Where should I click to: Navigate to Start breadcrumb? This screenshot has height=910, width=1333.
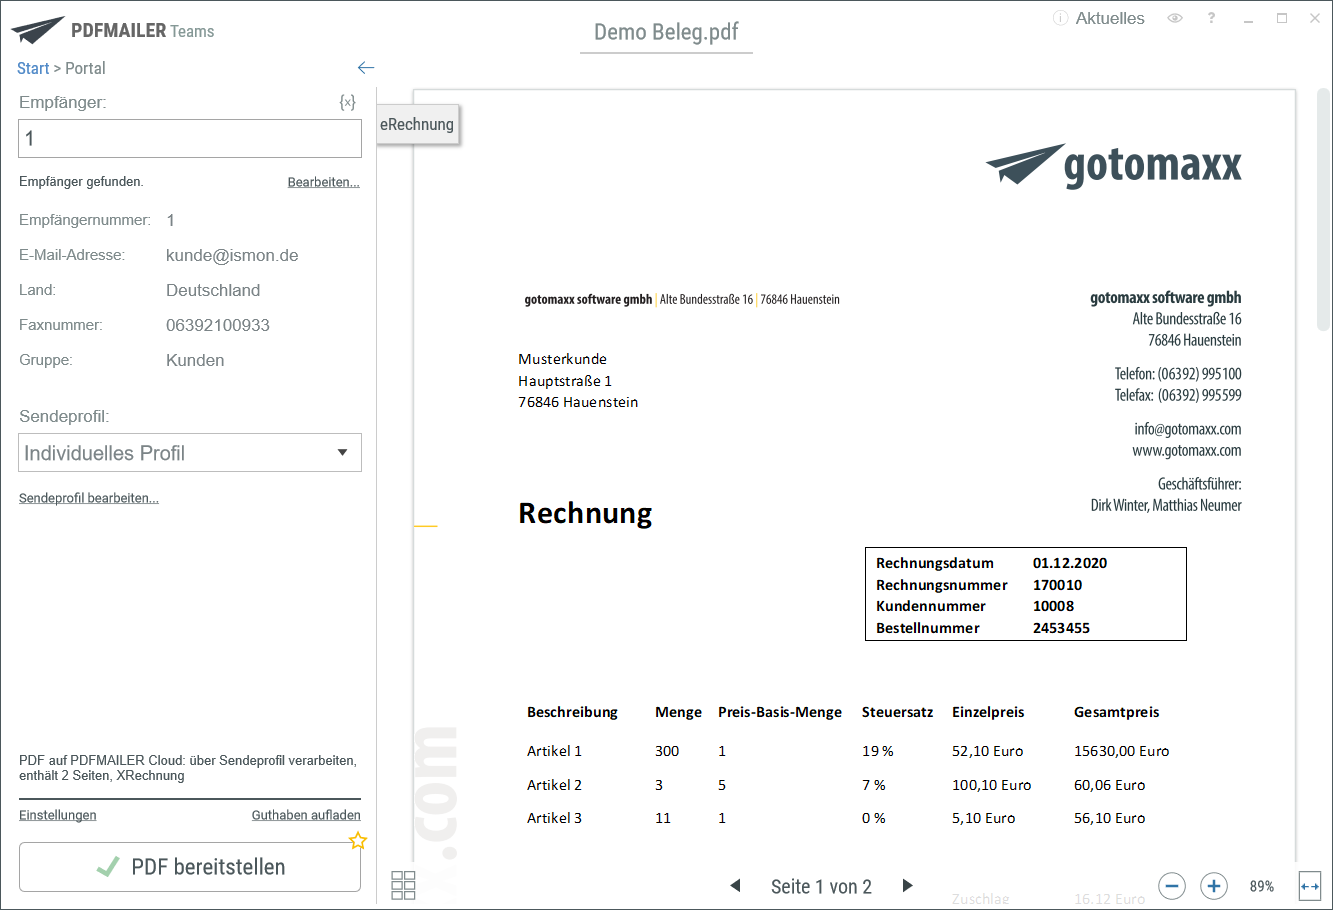[x=33, y=68]
